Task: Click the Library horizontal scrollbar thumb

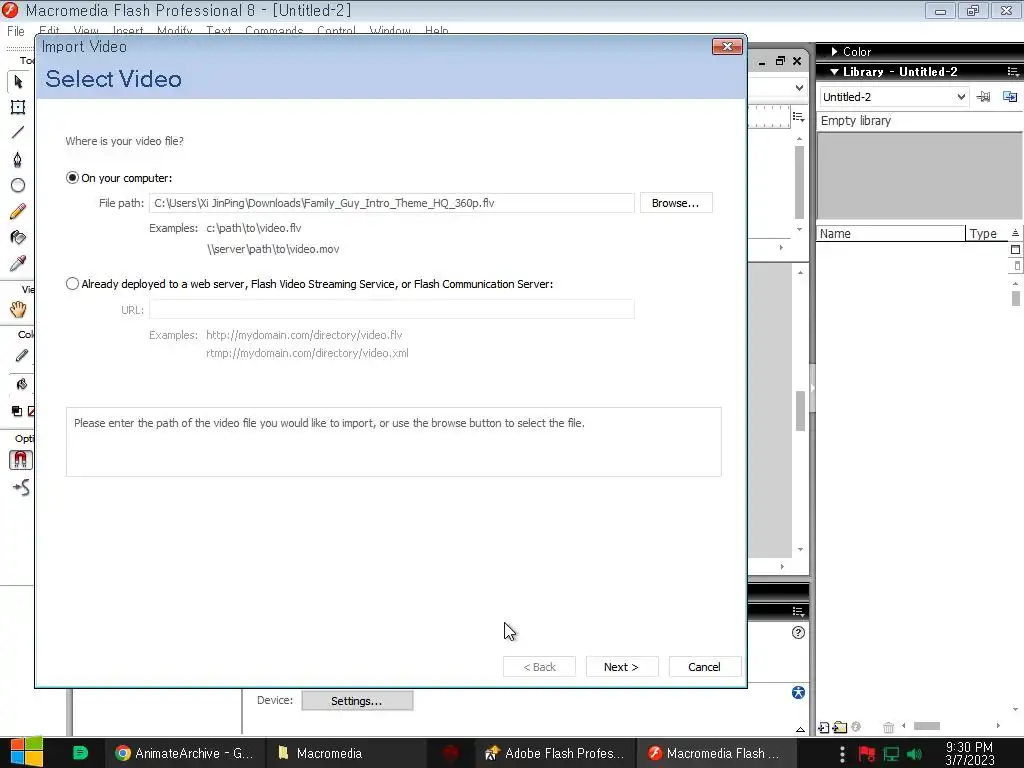Action: tap(927, 726)
